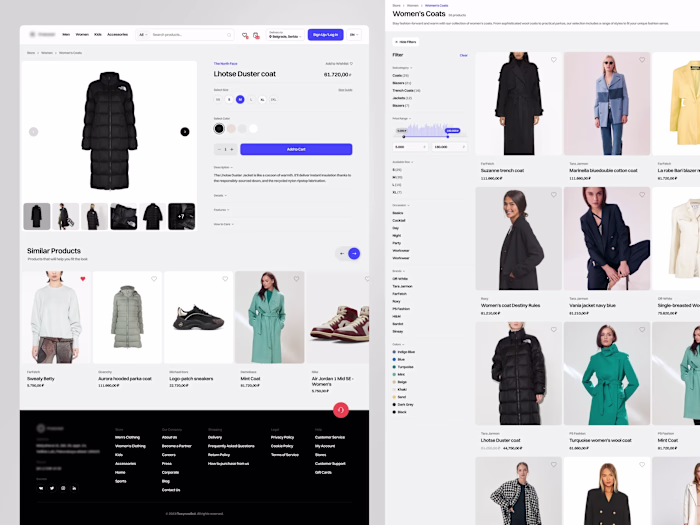Filter by Turquoise color
Screen dimensions: 700x525
click(x=403, y=367)
